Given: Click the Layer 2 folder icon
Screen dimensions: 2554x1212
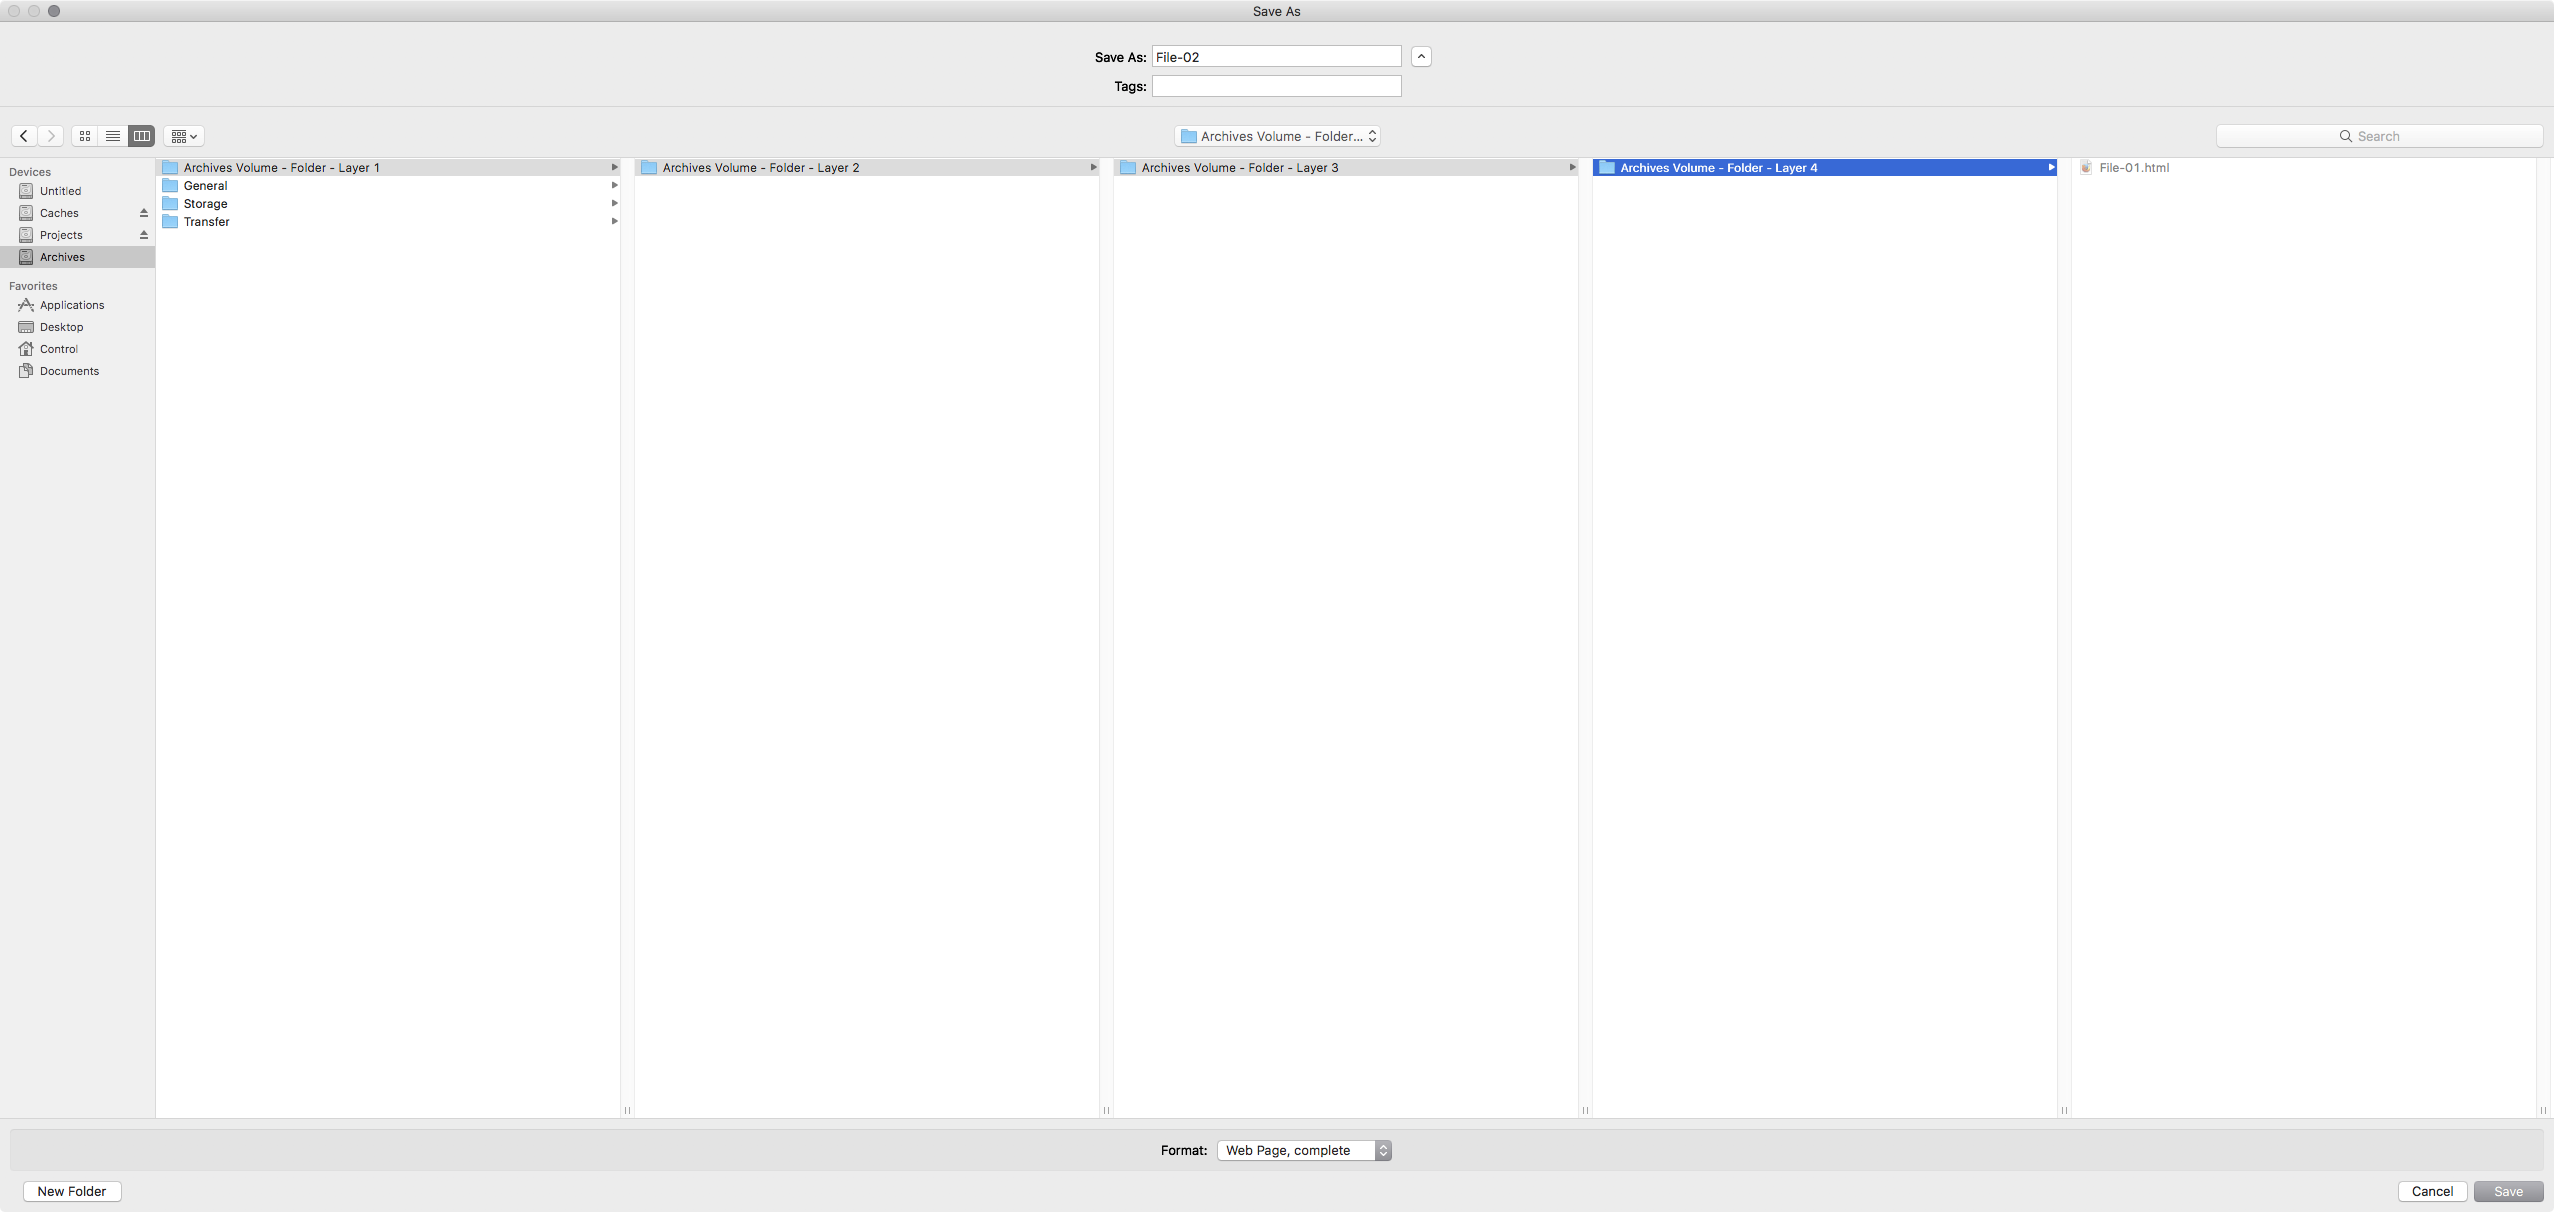Looking at the screenshot, I should coord(649,168).
